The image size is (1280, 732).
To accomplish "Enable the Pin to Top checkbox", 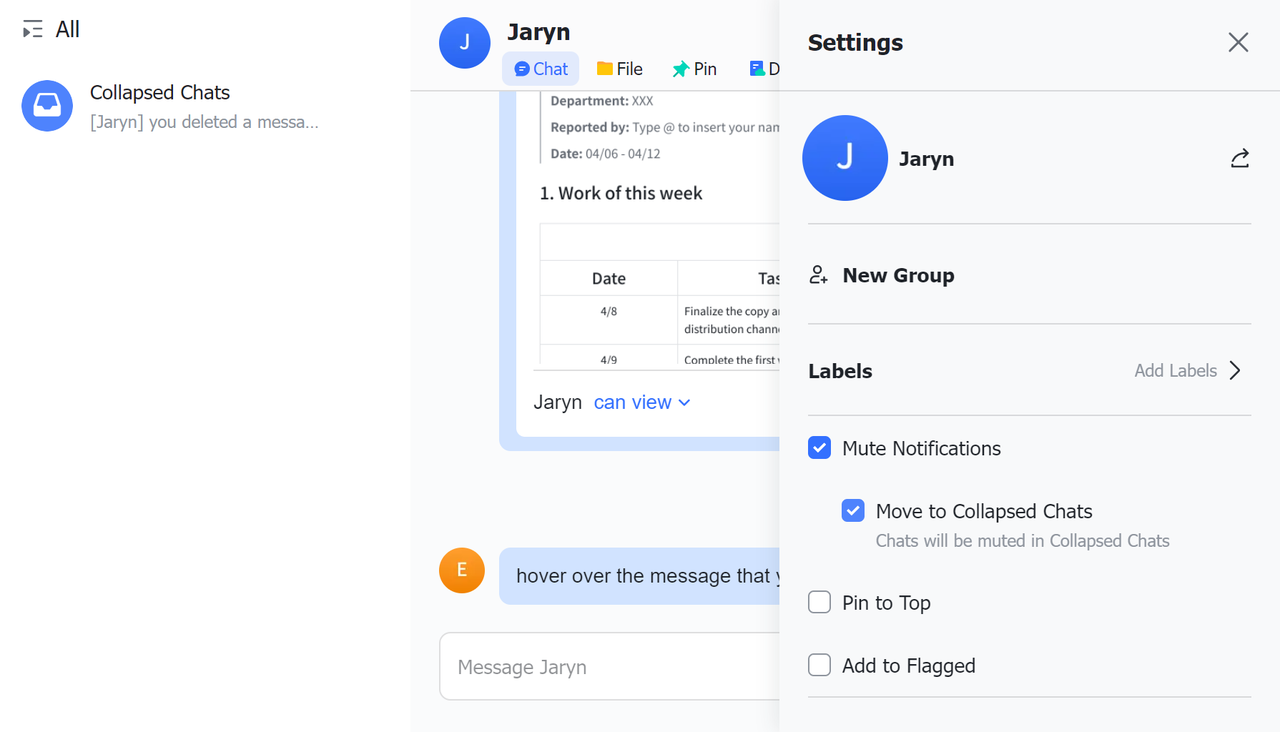I will (819, 602).
